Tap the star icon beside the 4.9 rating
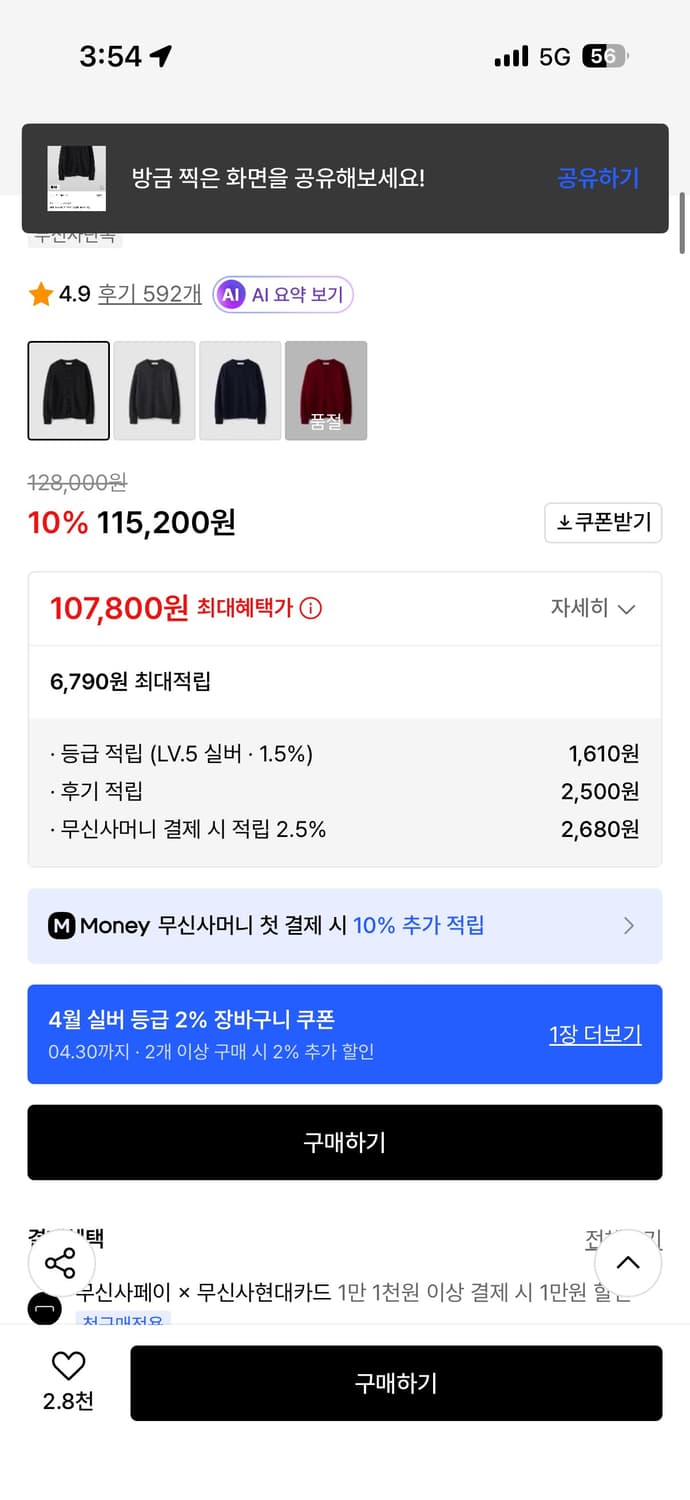This screenshot has width=690, height=1500. tap(40, 294)
